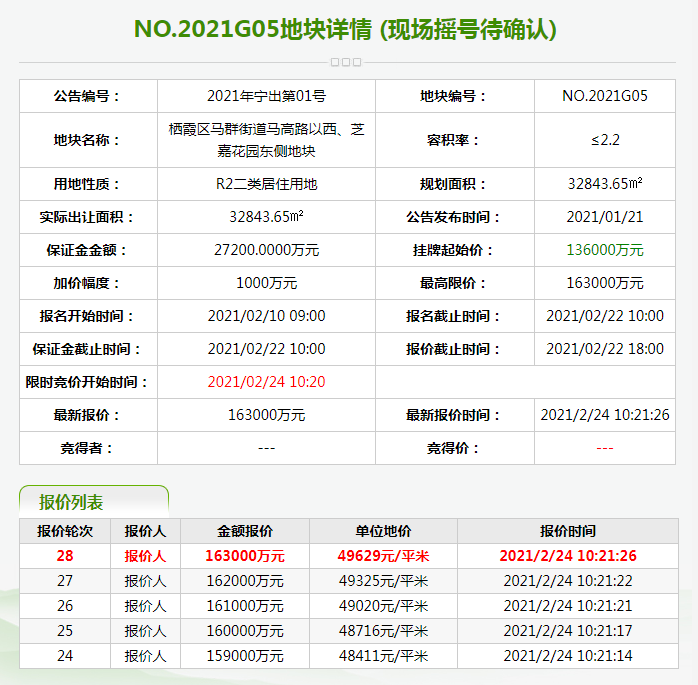698x685 pixels.
Task: Click the 单位地价 column header
Action: (383, 531)
